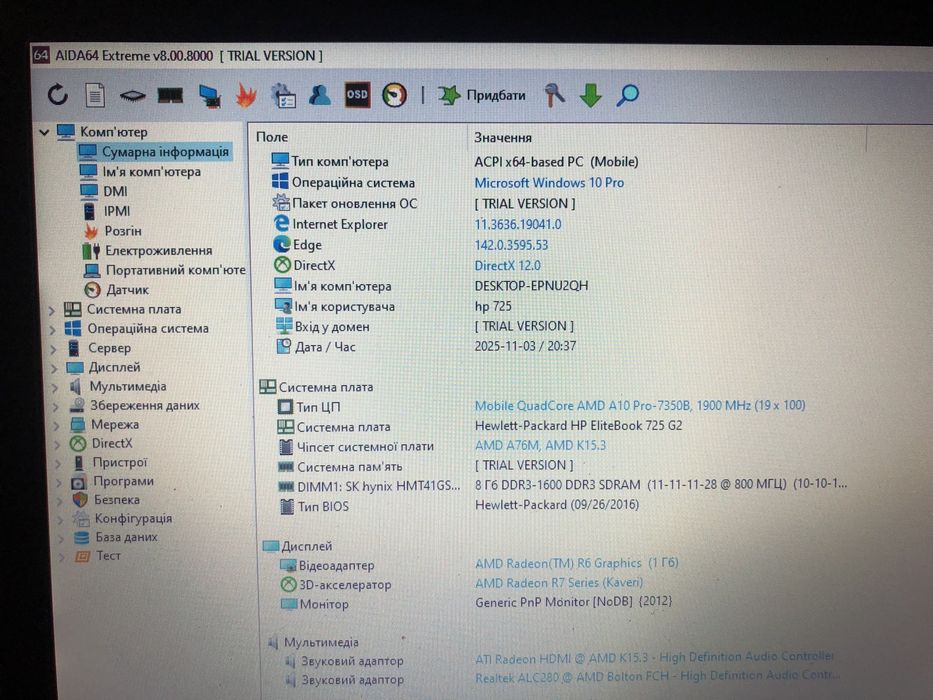The image size is (933, 700).
Task: Select Програми in the tree
Action: [x=123, y=480]
